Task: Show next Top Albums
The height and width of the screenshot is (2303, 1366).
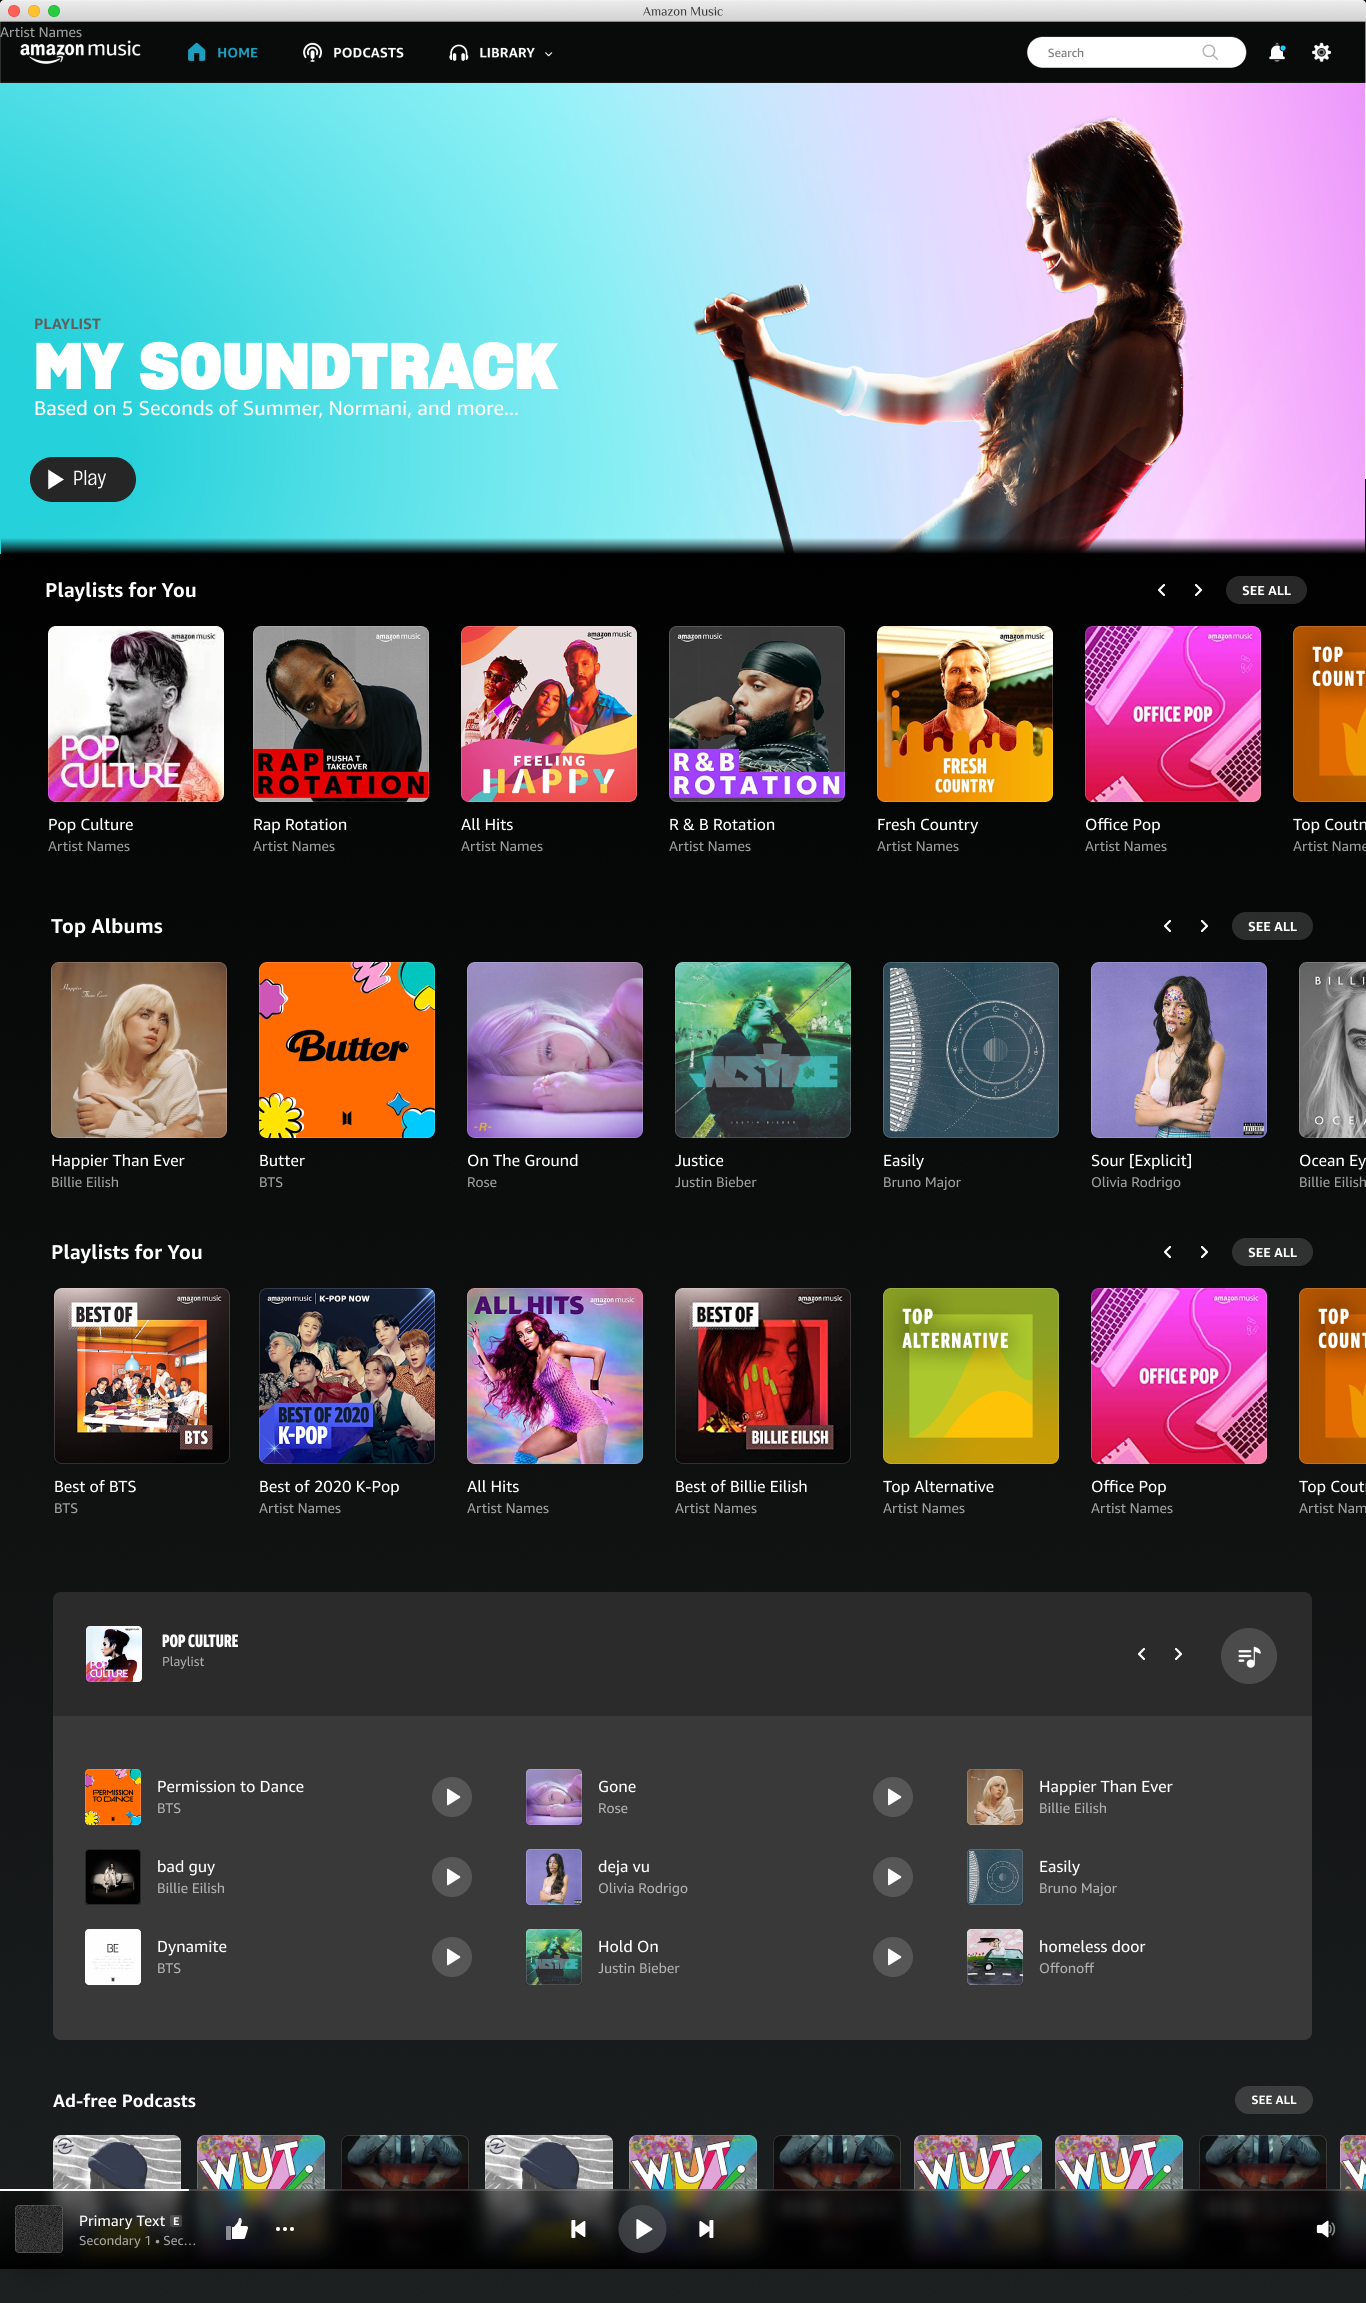Action: pos(1204,926)
